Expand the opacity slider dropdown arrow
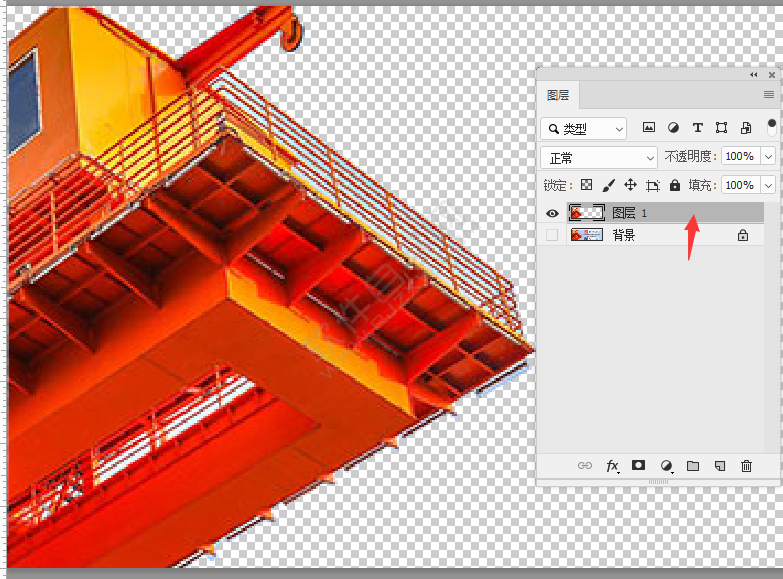Screen dimensions: 783x579 (x=768, y=157)
